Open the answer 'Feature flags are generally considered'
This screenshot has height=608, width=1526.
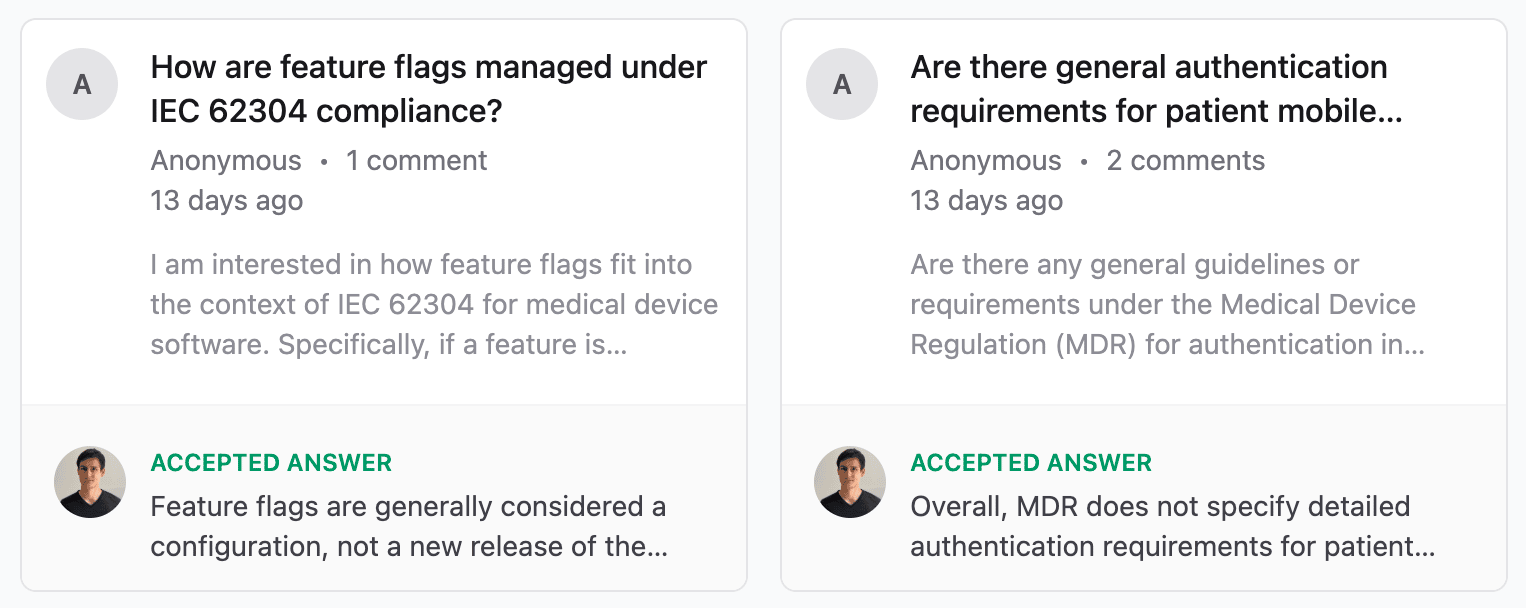(409, 527)
